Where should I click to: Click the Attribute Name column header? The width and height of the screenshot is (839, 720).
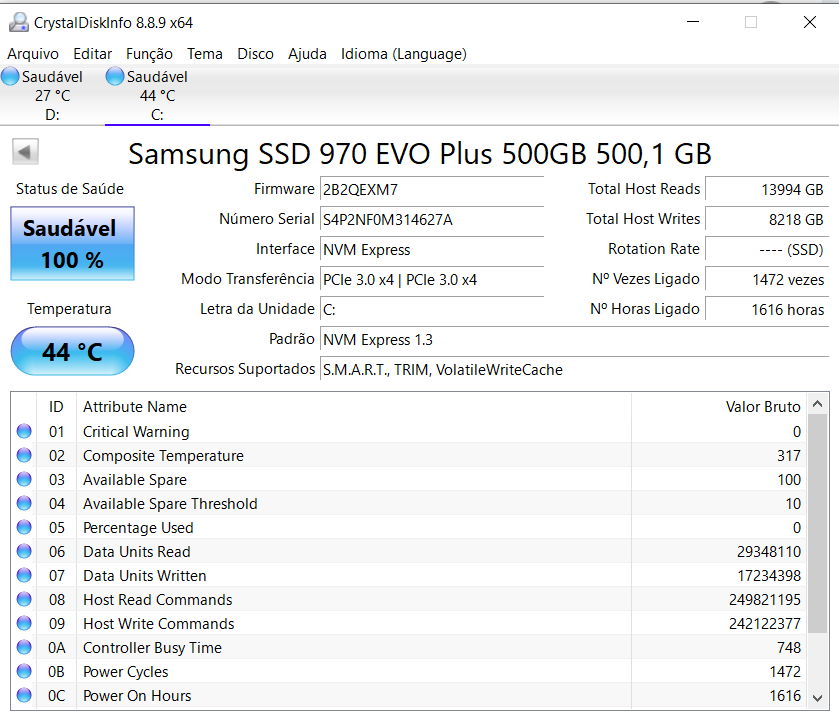click(354, 407)
